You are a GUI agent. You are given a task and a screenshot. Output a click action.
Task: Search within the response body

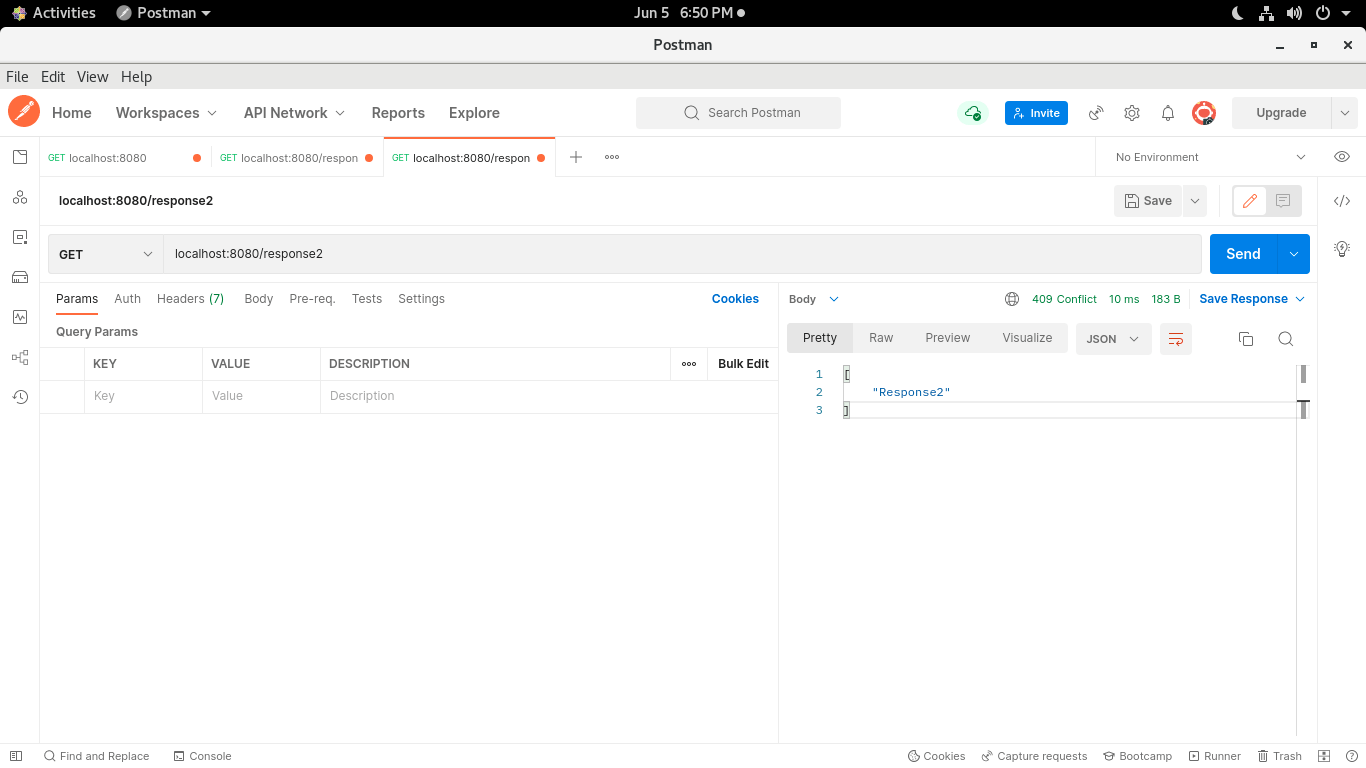point(1285,339)
